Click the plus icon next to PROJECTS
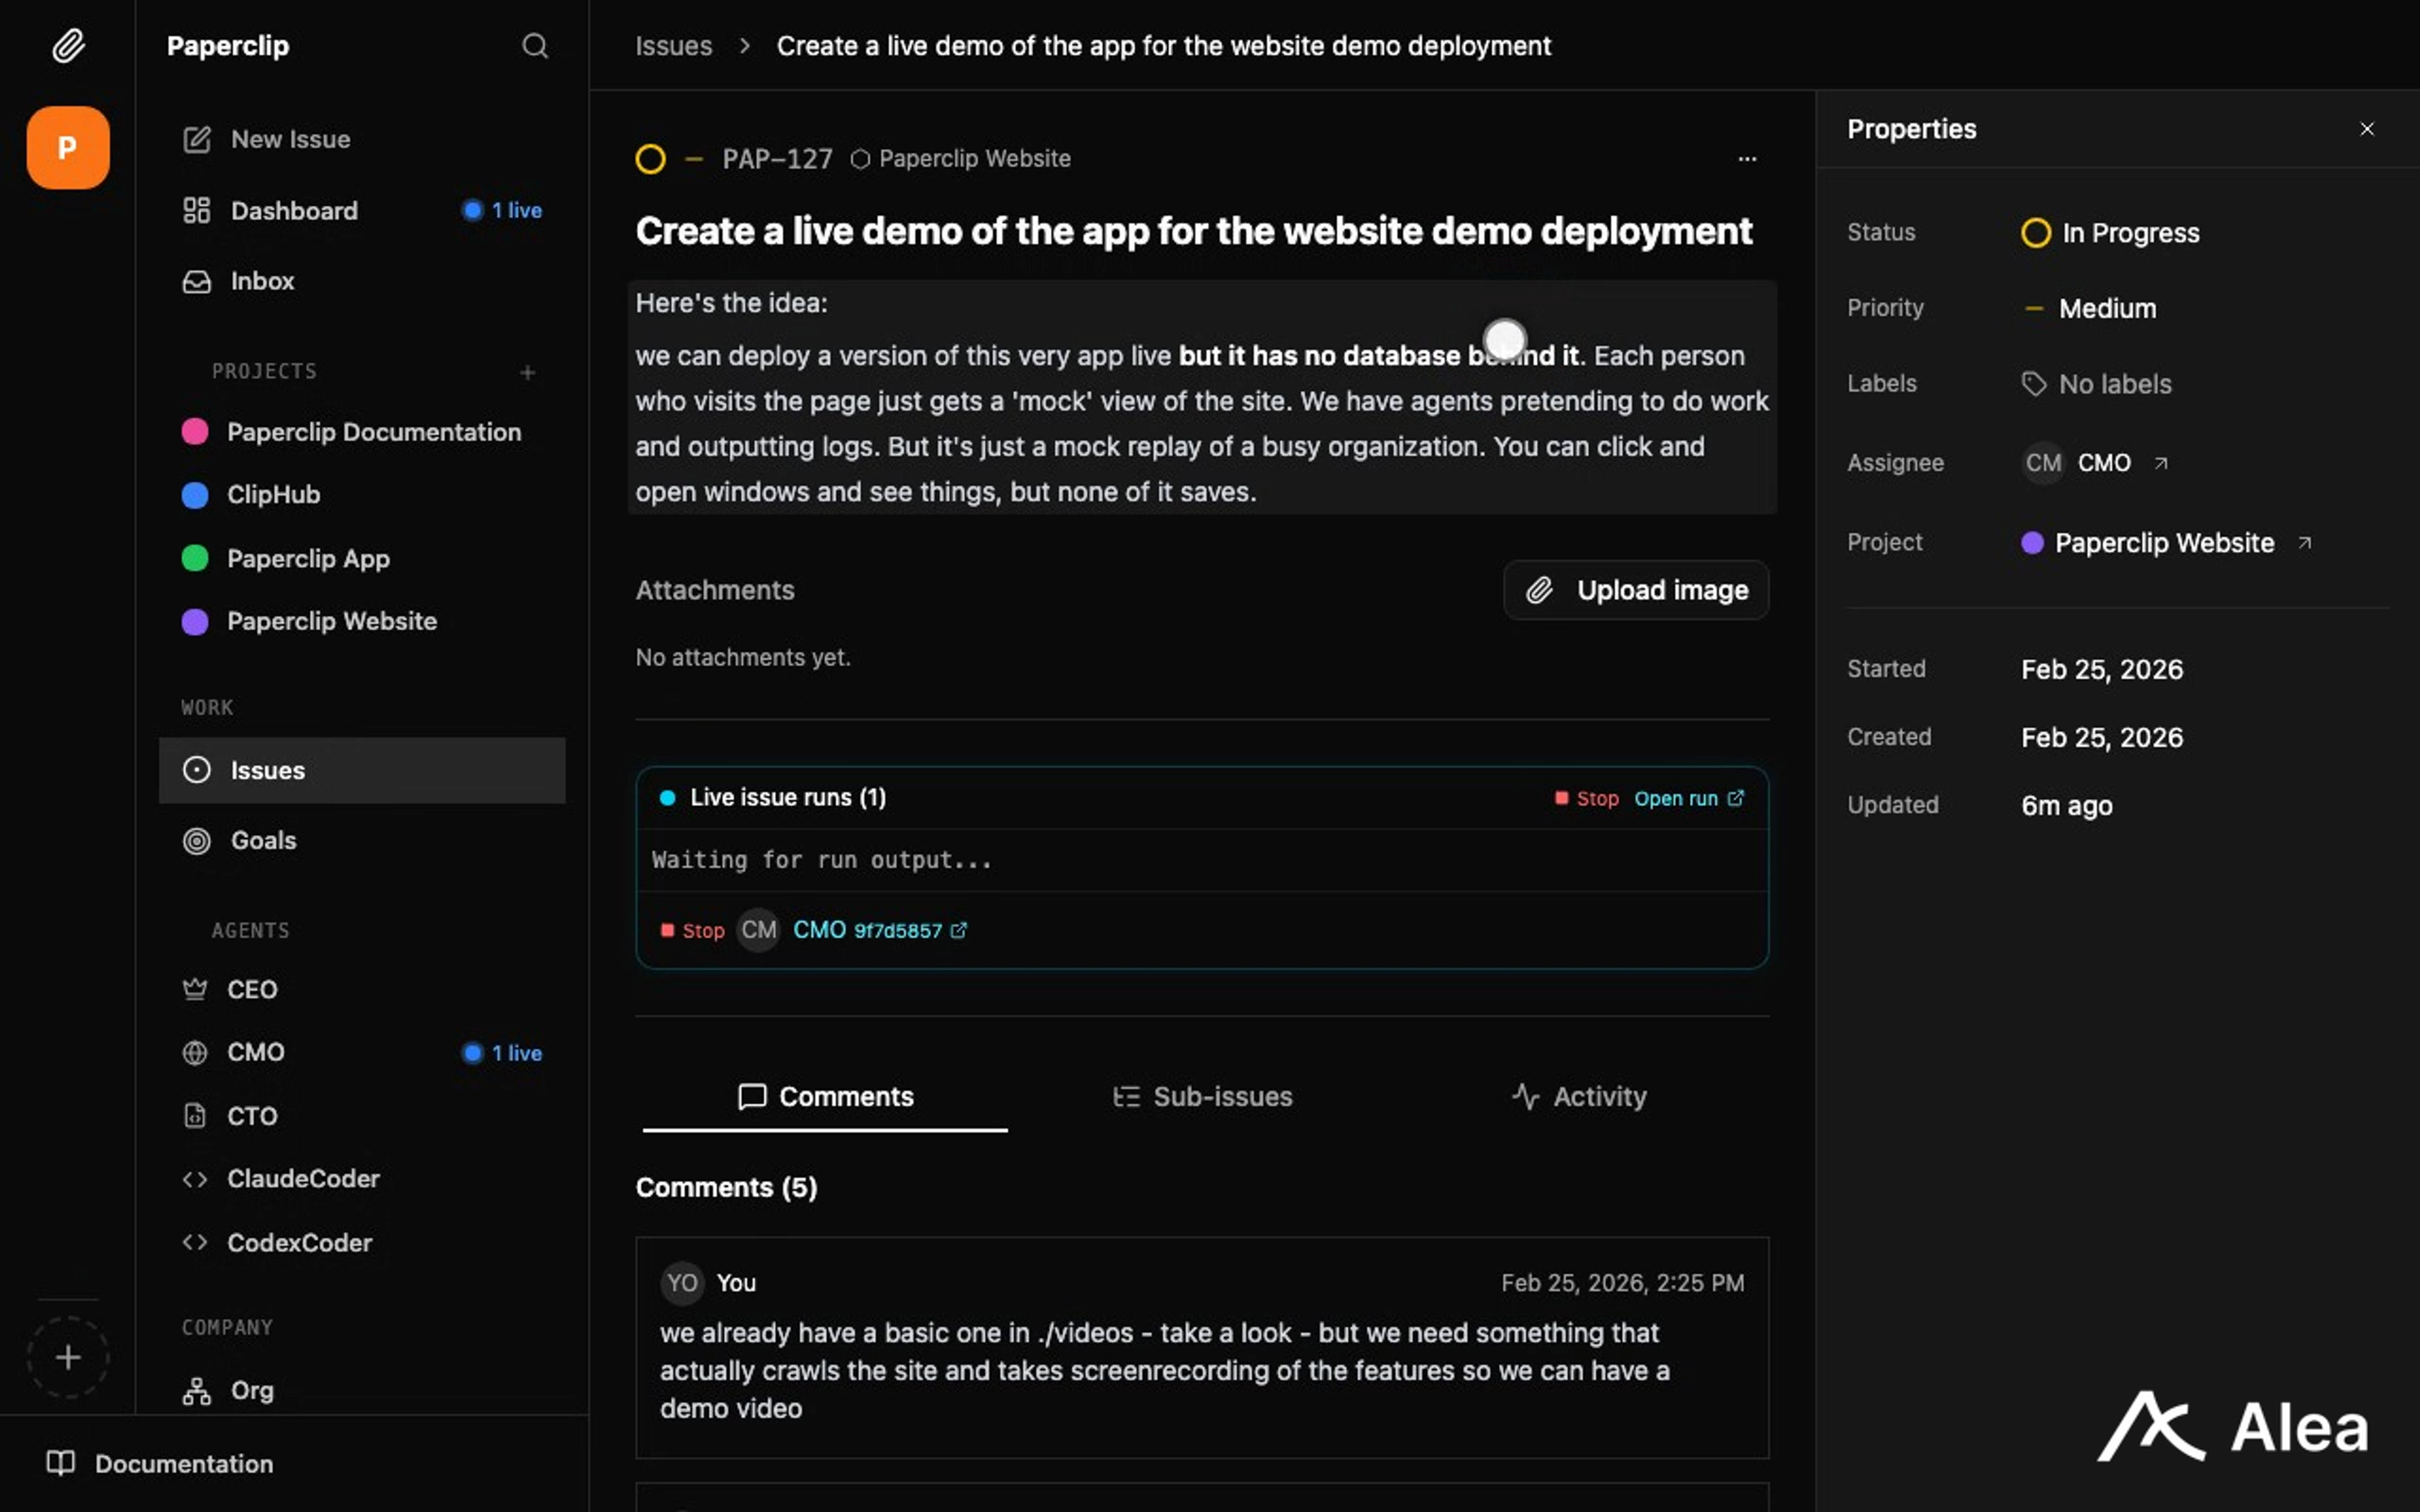This screenshot has height=1512, width=2420. (528, 373)
